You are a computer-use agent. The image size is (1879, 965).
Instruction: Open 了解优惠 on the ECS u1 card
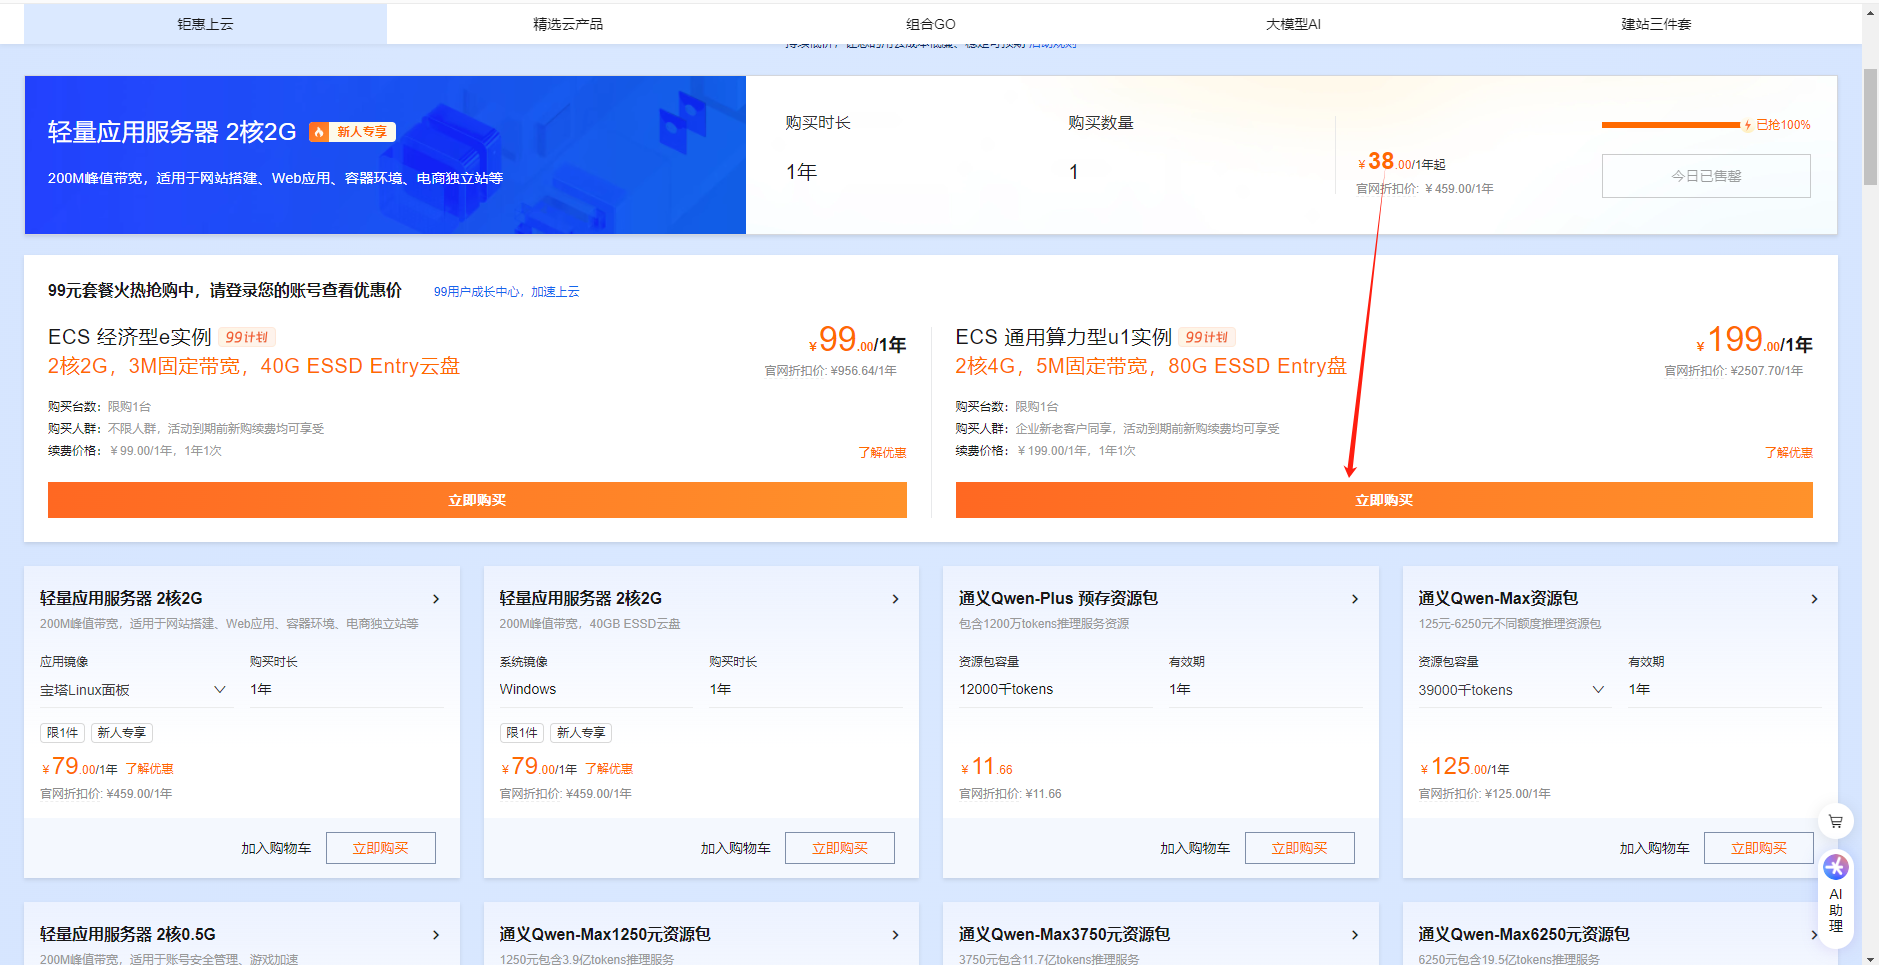(x=1789, y=452)
